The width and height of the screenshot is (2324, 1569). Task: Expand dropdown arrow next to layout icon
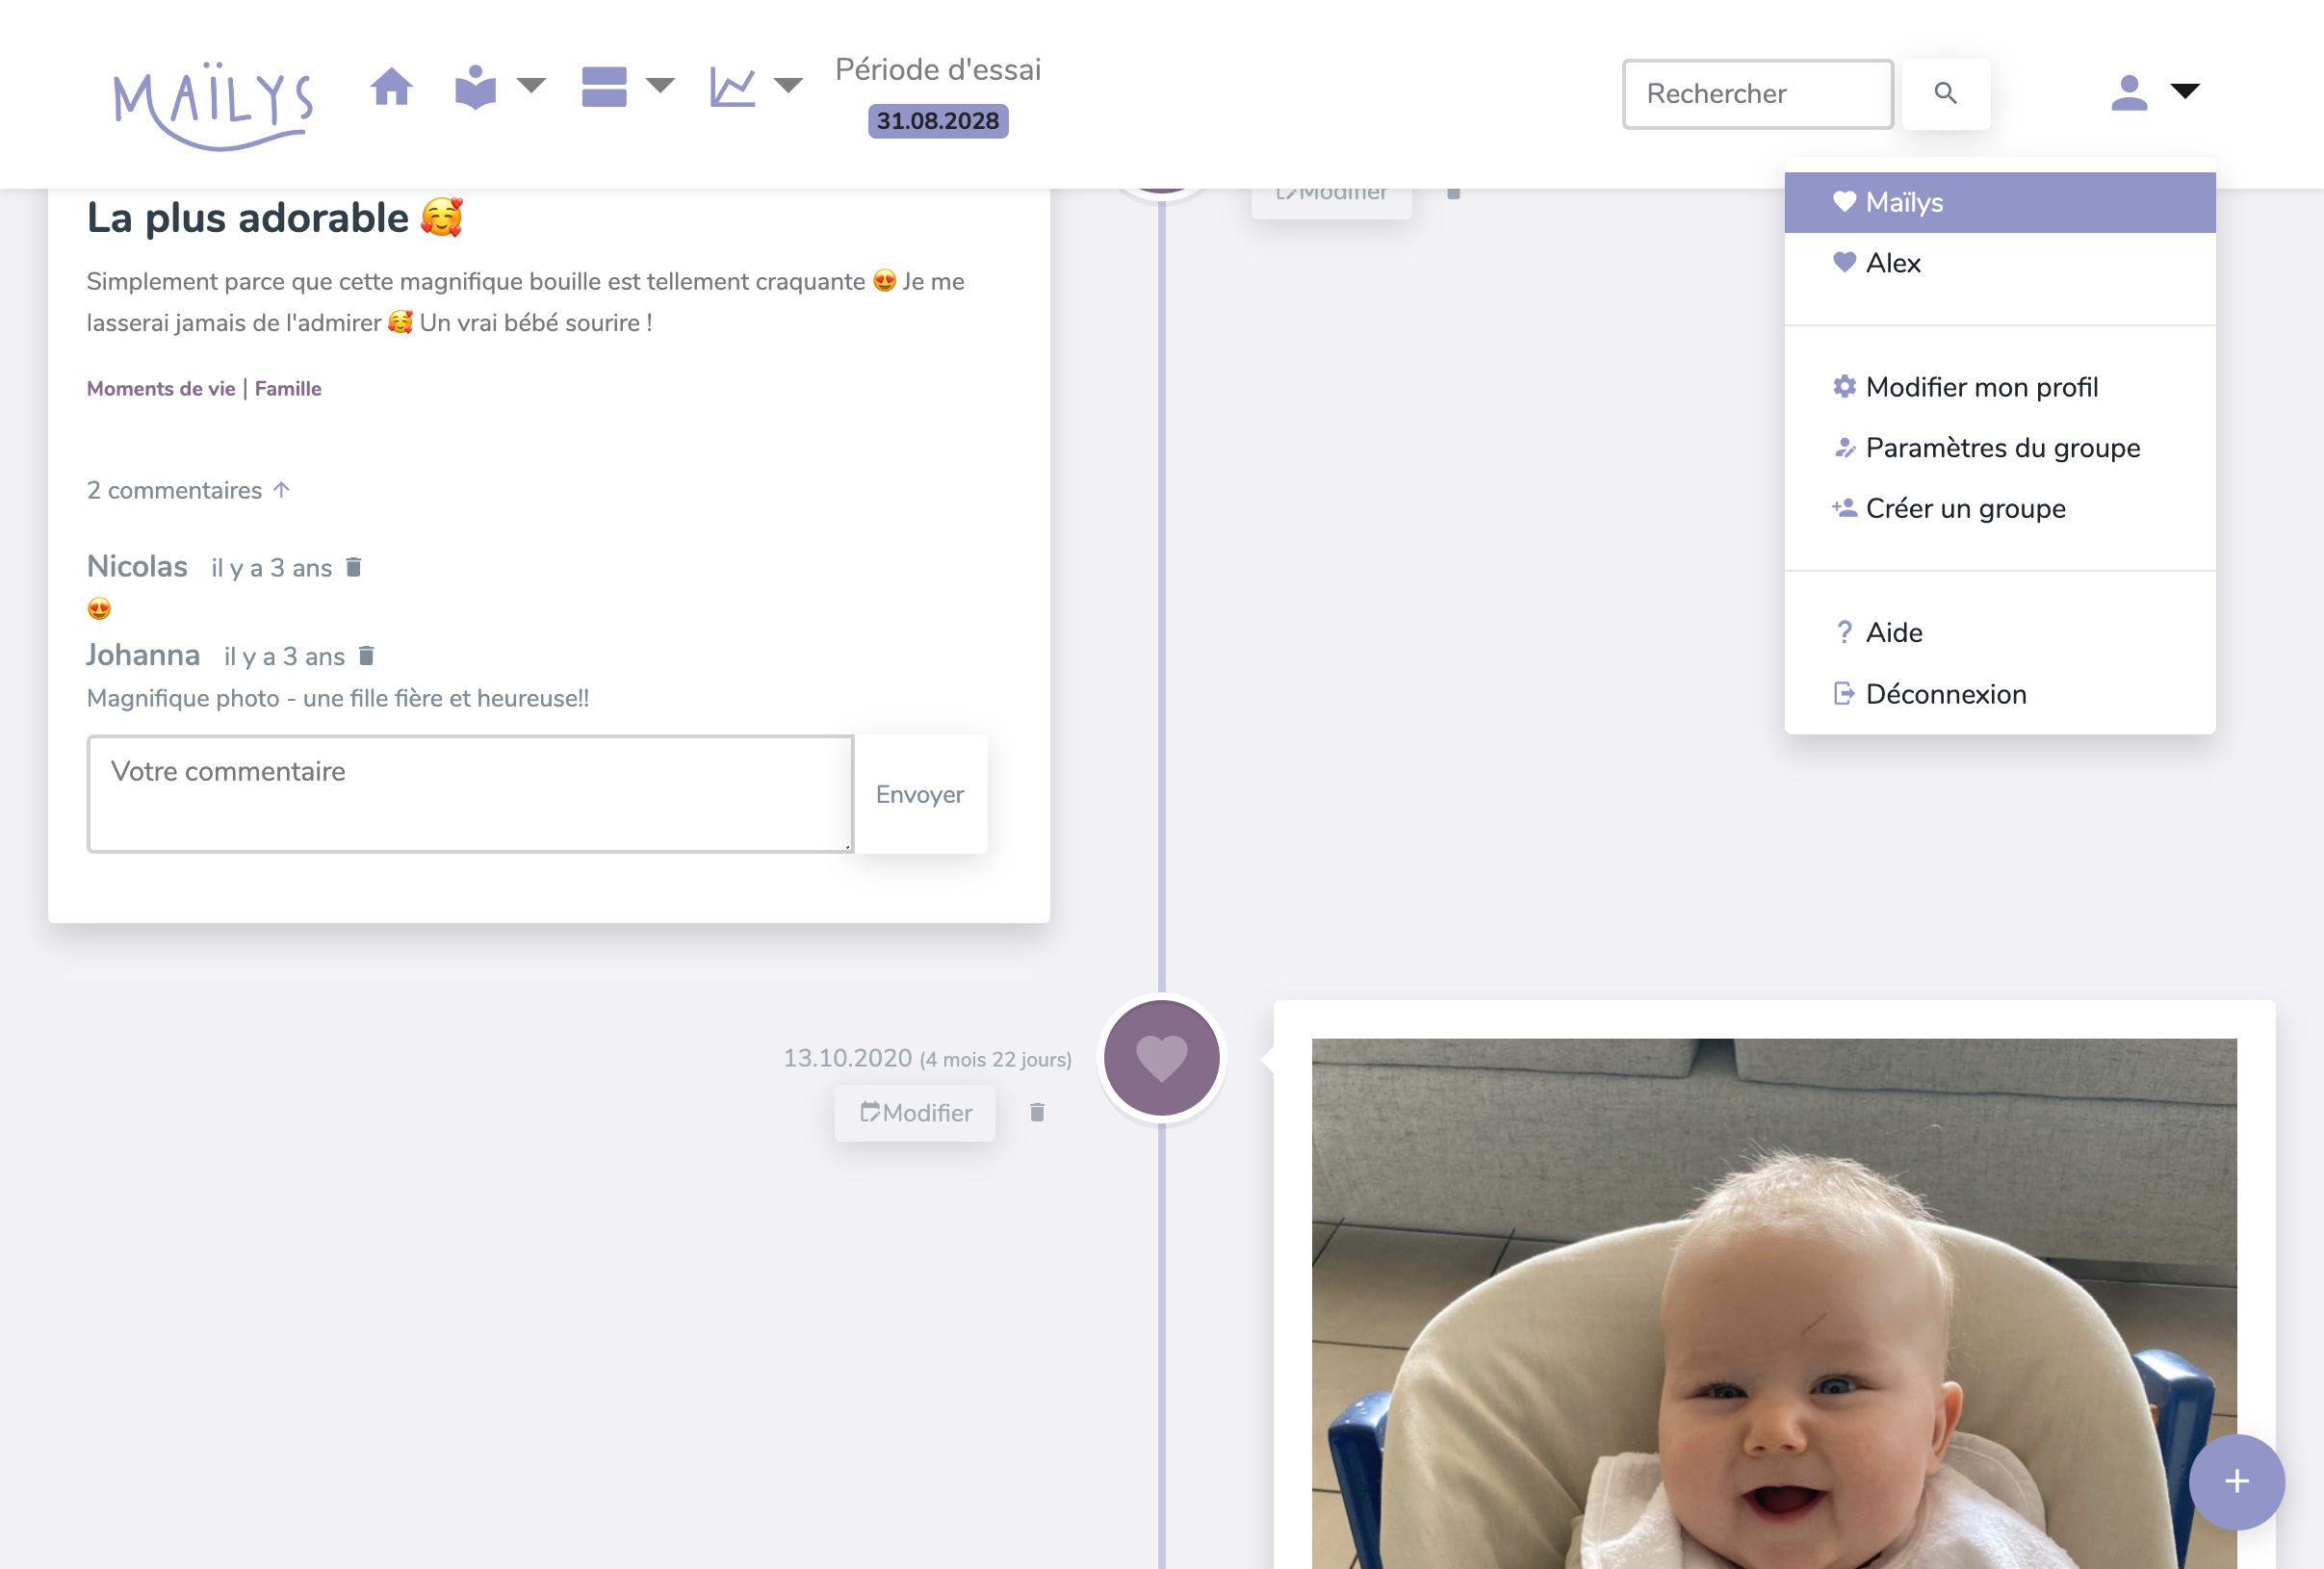click(660, 86)
